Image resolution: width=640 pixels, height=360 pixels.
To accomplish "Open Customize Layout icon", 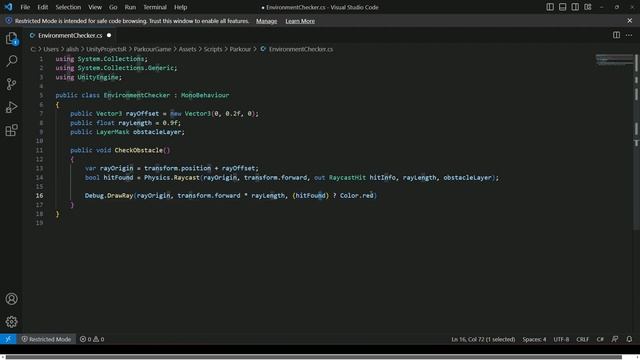I will pyautogui.click(x=588, y=7).
